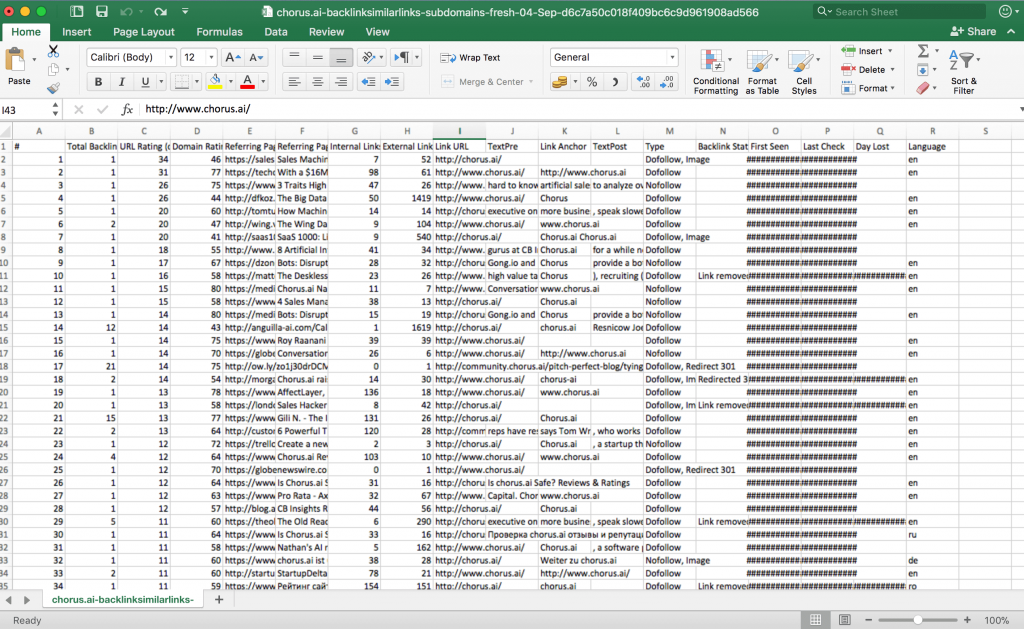Toggle Bold formatting
Viewport: 1024px width, 629px height.
(x=97, y=82)
